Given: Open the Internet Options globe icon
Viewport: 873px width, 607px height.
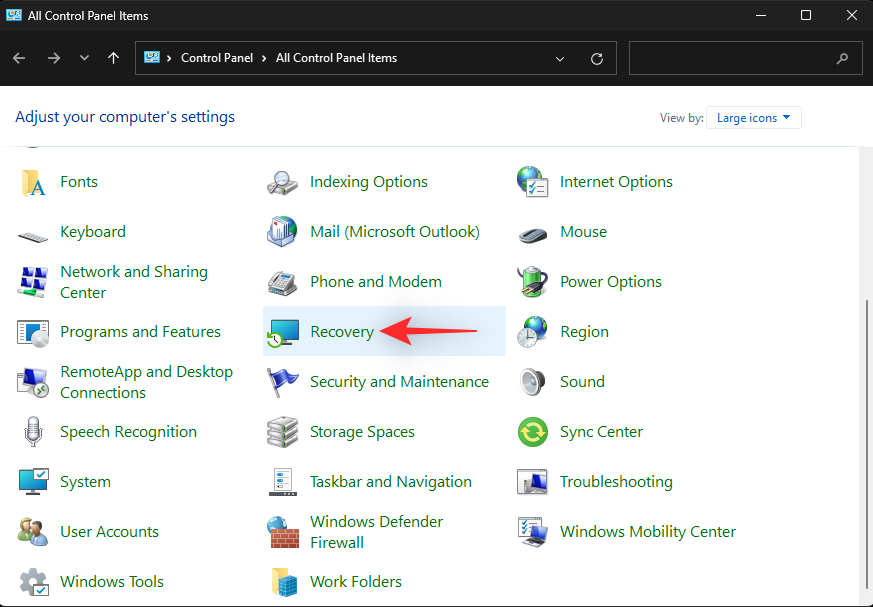Looking at the screenshot, I should tap(532, 182).
